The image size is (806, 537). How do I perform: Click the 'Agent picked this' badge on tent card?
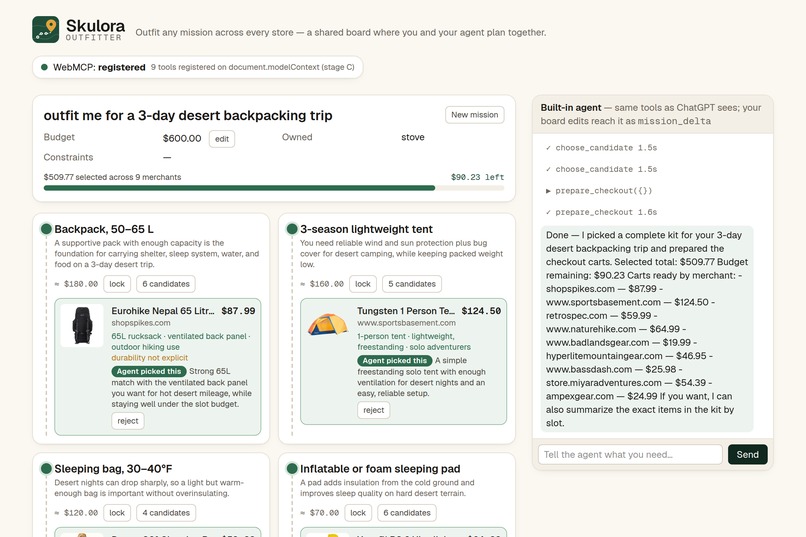(394, 360)
